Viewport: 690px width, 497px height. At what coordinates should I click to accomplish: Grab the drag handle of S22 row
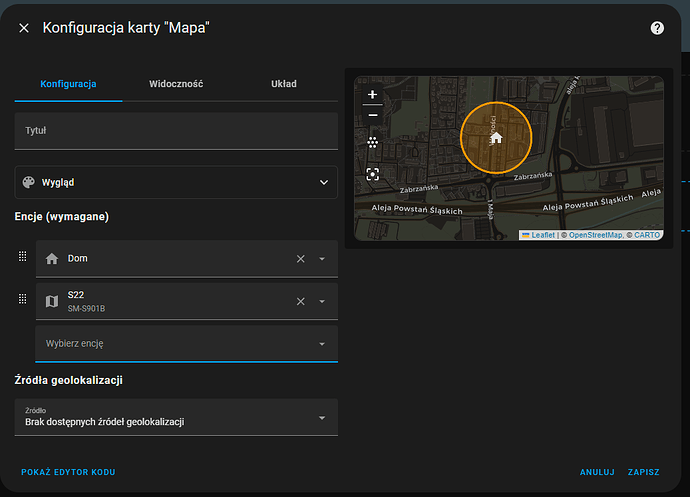22,299
